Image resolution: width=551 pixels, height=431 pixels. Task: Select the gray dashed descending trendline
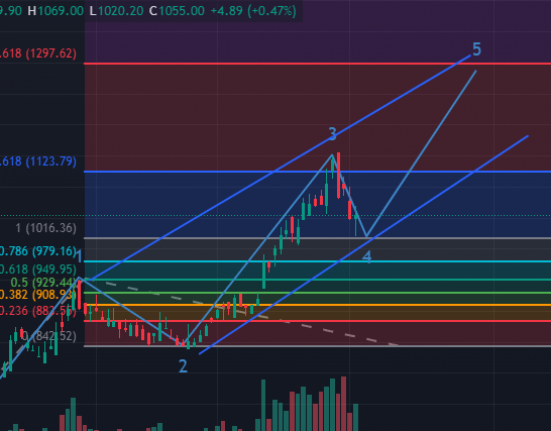point(246,314)
